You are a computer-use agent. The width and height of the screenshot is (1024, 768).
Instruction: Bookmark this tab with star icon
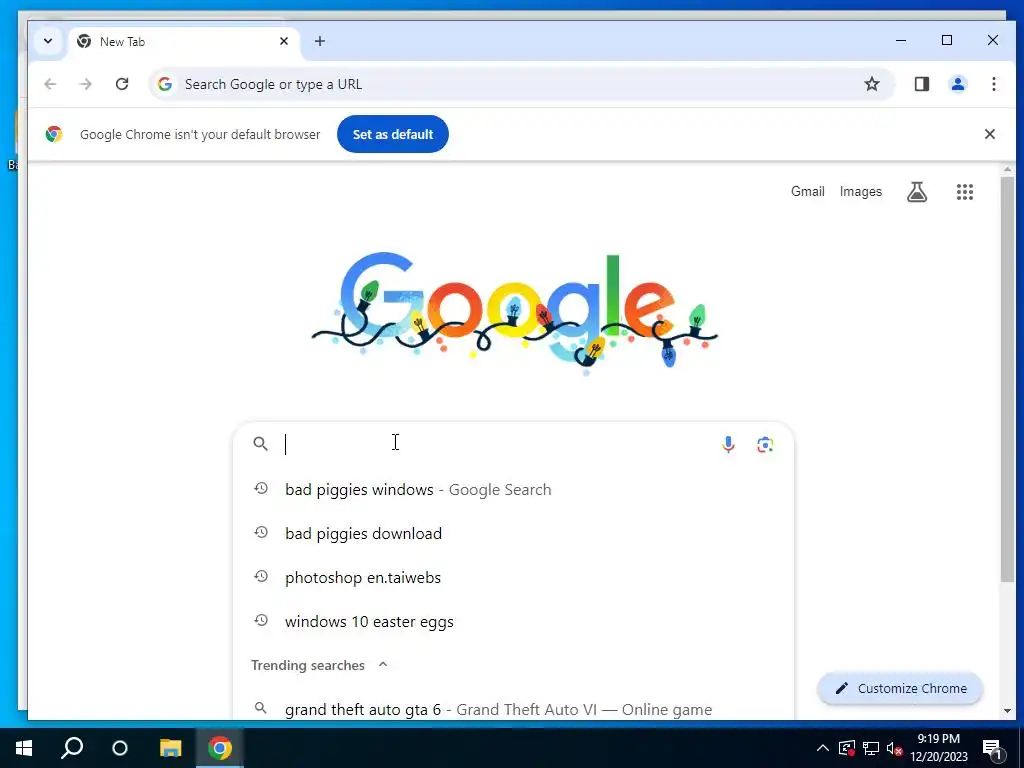coord(872,84)
